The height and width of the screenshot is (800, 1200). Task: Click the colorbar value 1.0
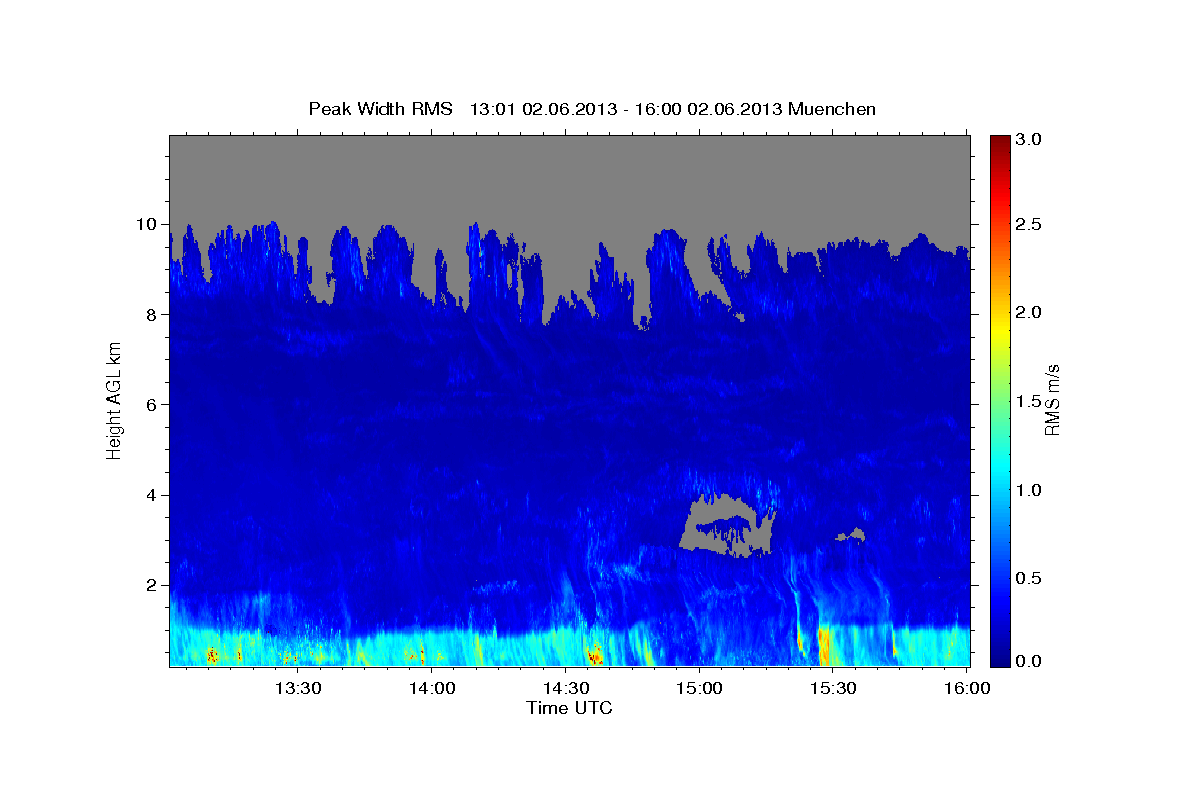pyautogui.click(x=1030, y=490)
